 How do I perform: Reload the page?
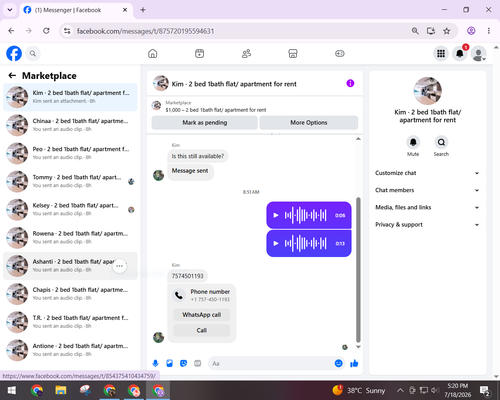tap(46, 31)
